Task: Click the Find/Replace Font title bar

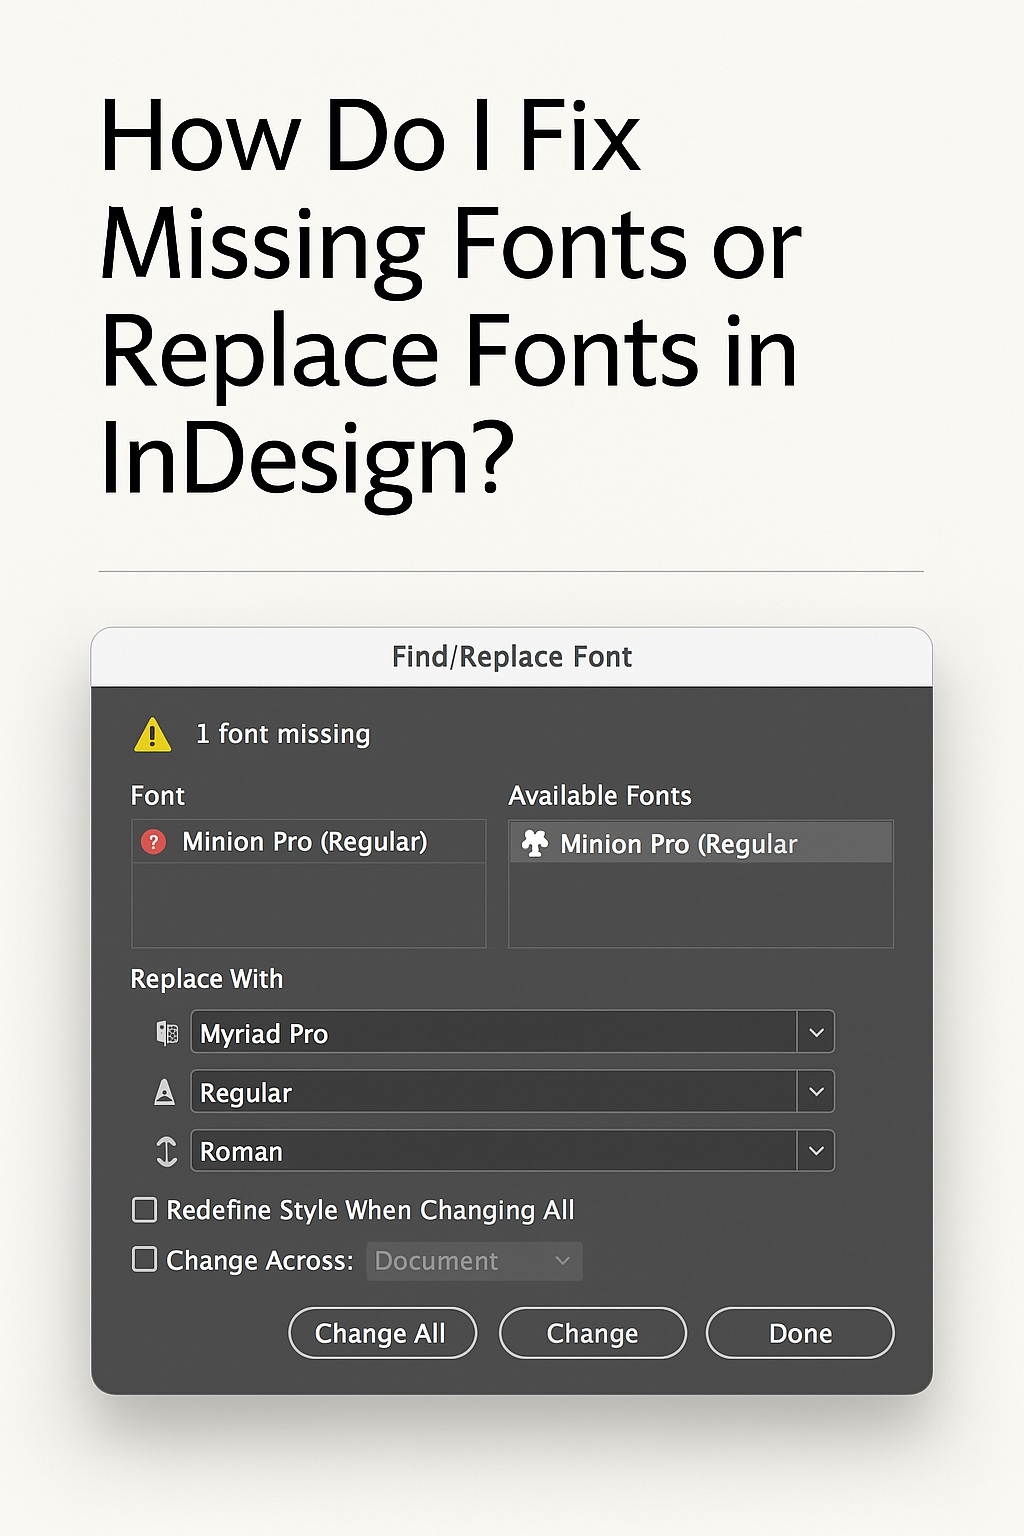Action: (x=511, y=657)
